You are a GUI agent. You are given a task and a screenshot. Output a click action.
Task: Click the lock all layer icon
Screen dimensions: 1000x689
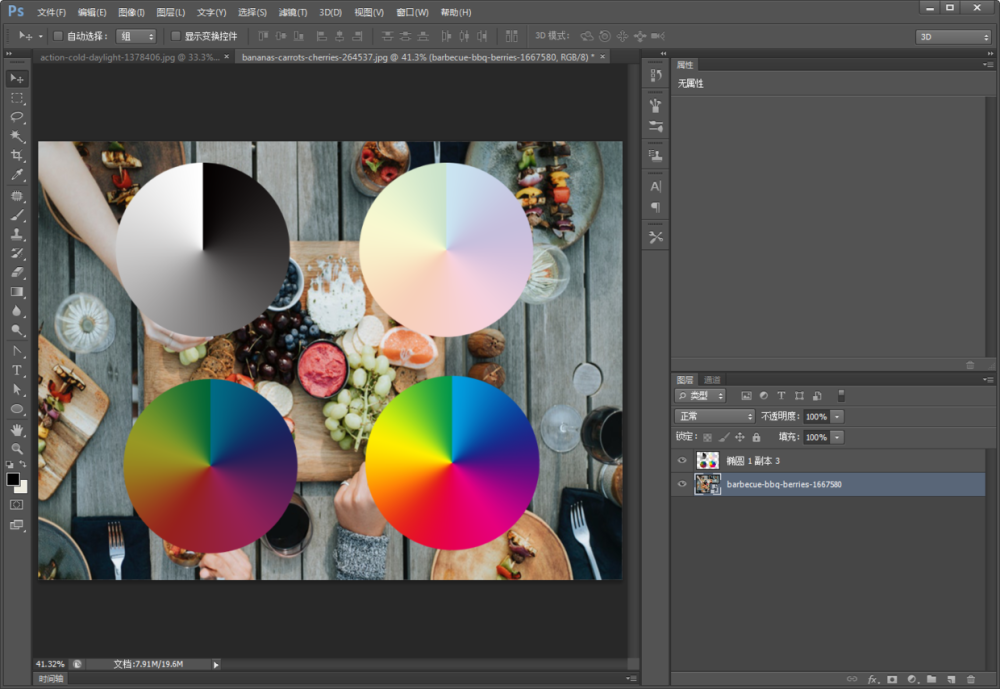pos(756,438)
